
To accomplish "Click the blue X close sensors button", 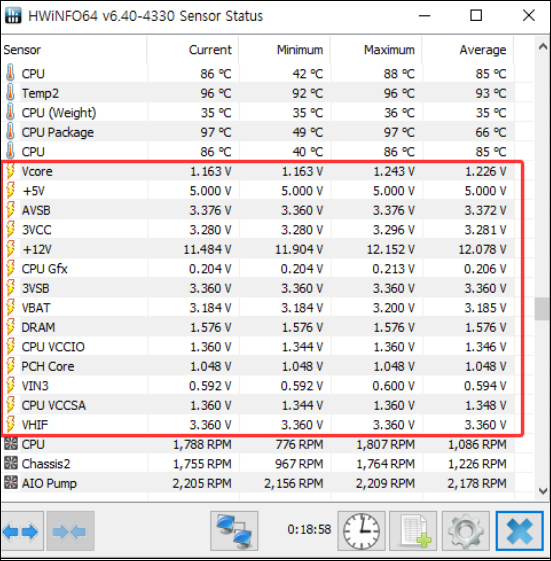I will 520,531.
